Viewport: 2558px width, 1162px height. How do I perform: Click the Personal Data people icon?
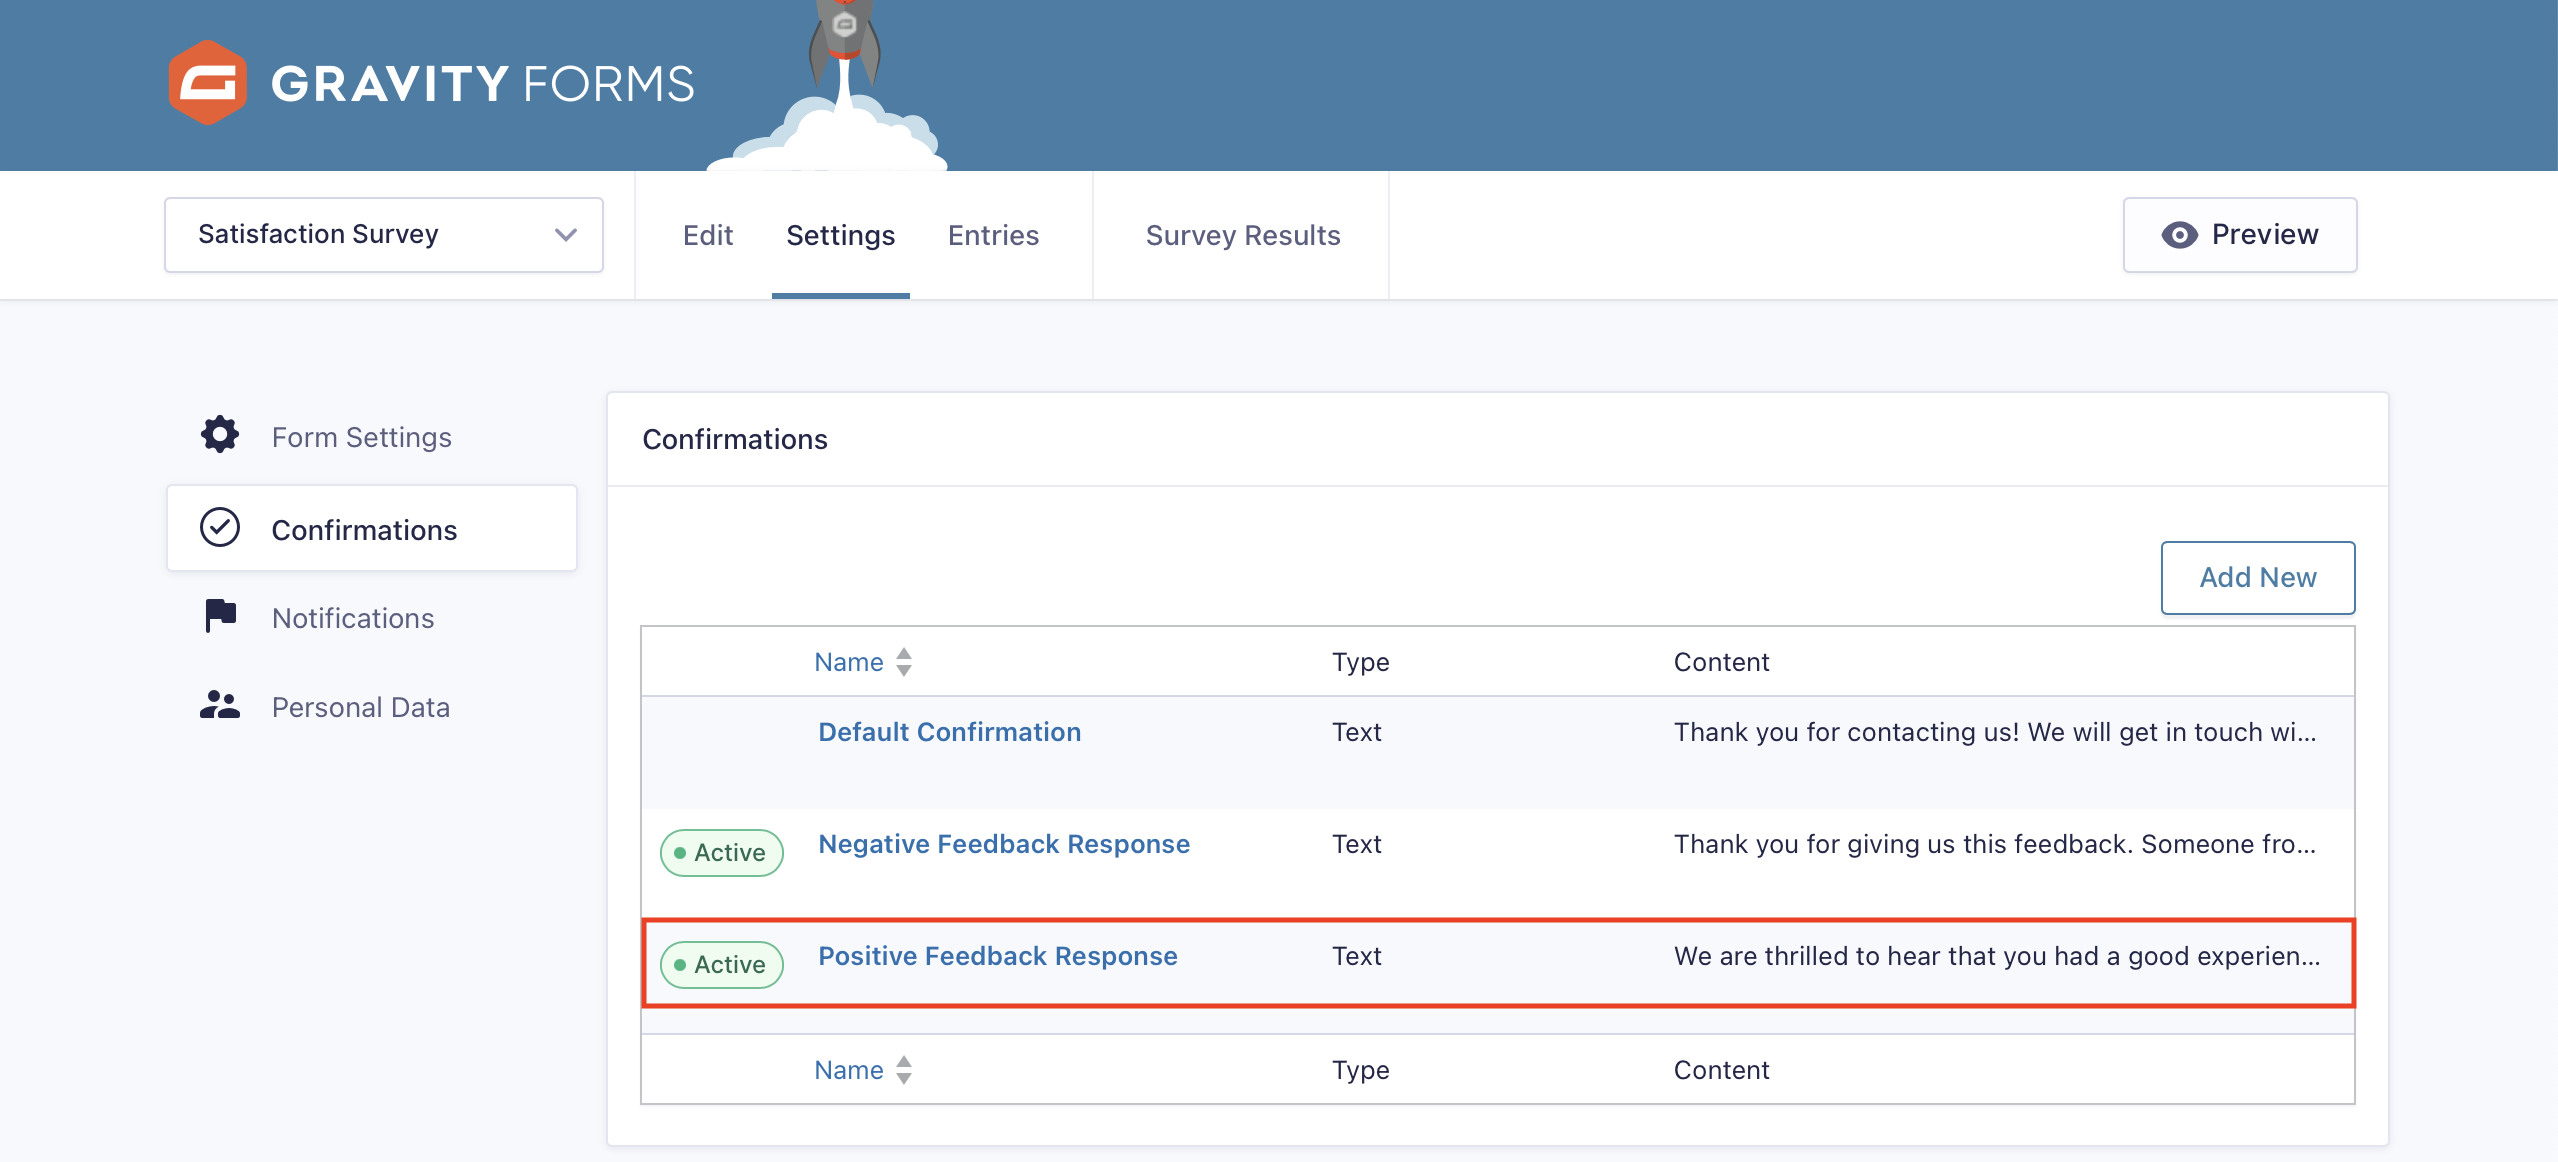tap(220, 706)
